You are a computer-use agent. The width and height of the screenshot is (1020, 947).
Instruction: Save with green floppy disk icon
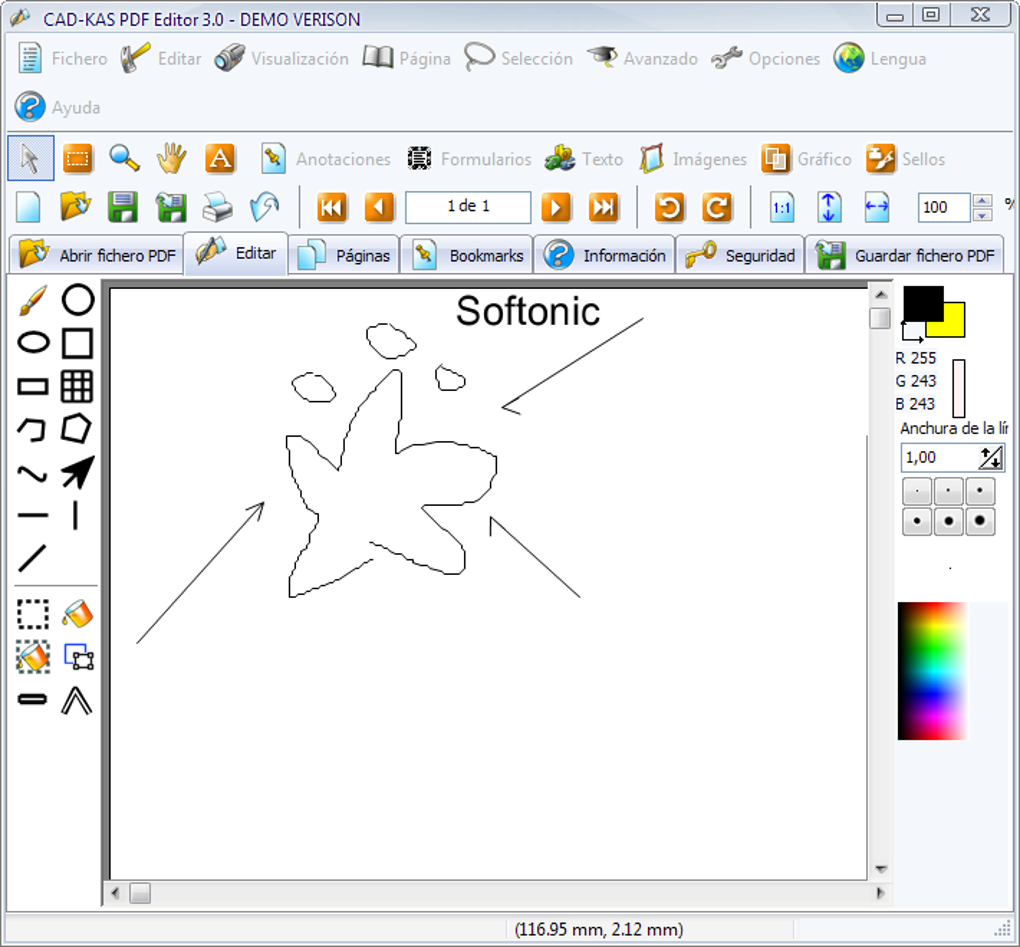pyautogui.click(x=123, y=207)
